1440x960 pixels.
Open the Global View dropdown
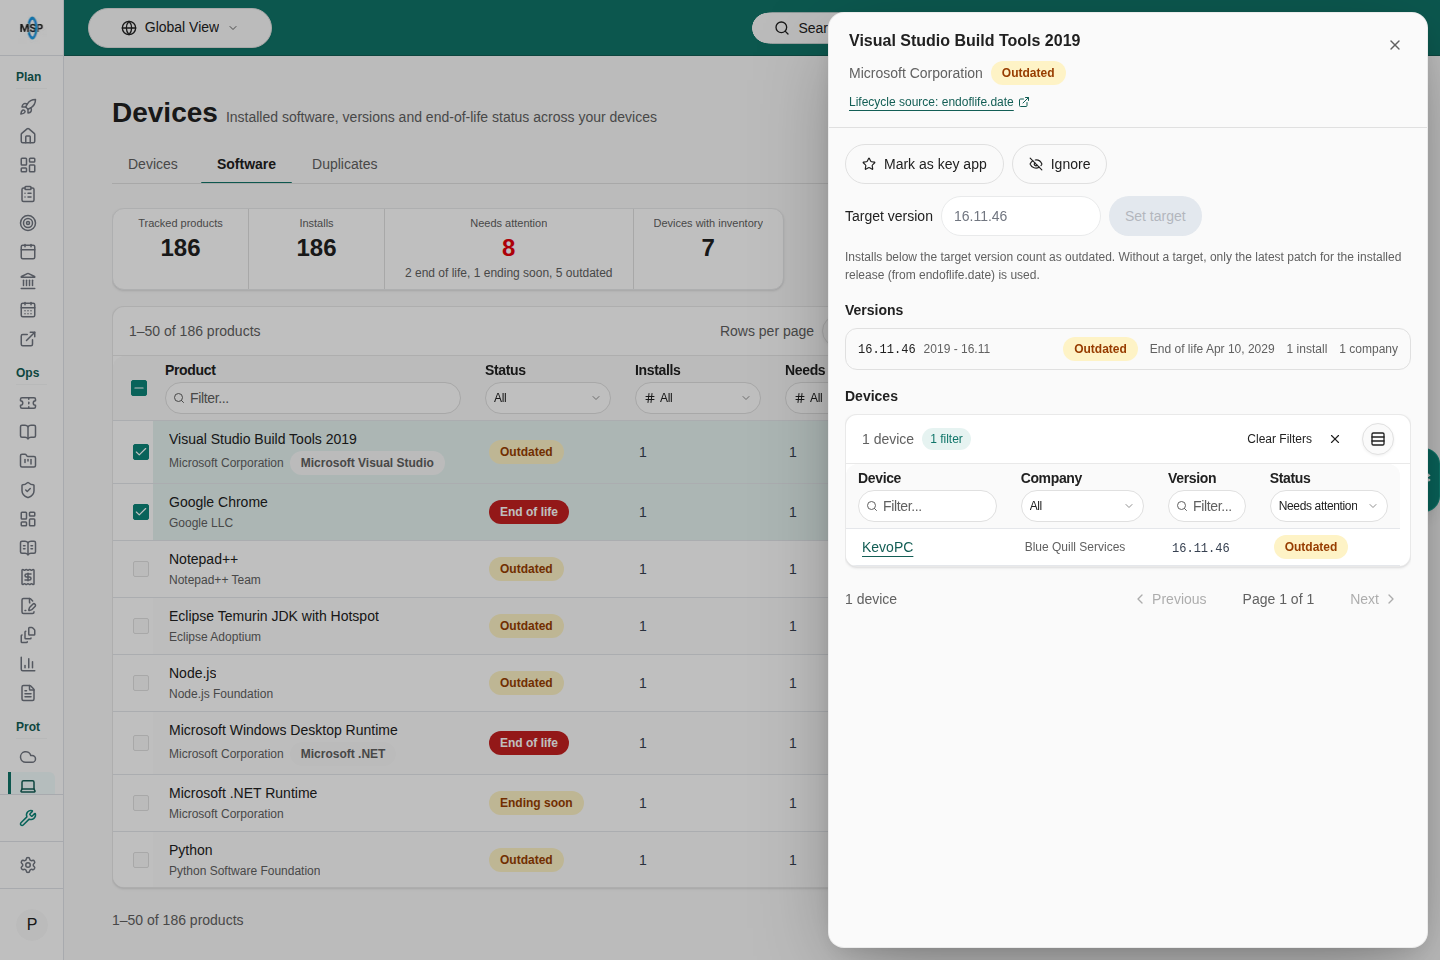click(x=180, y=28)
